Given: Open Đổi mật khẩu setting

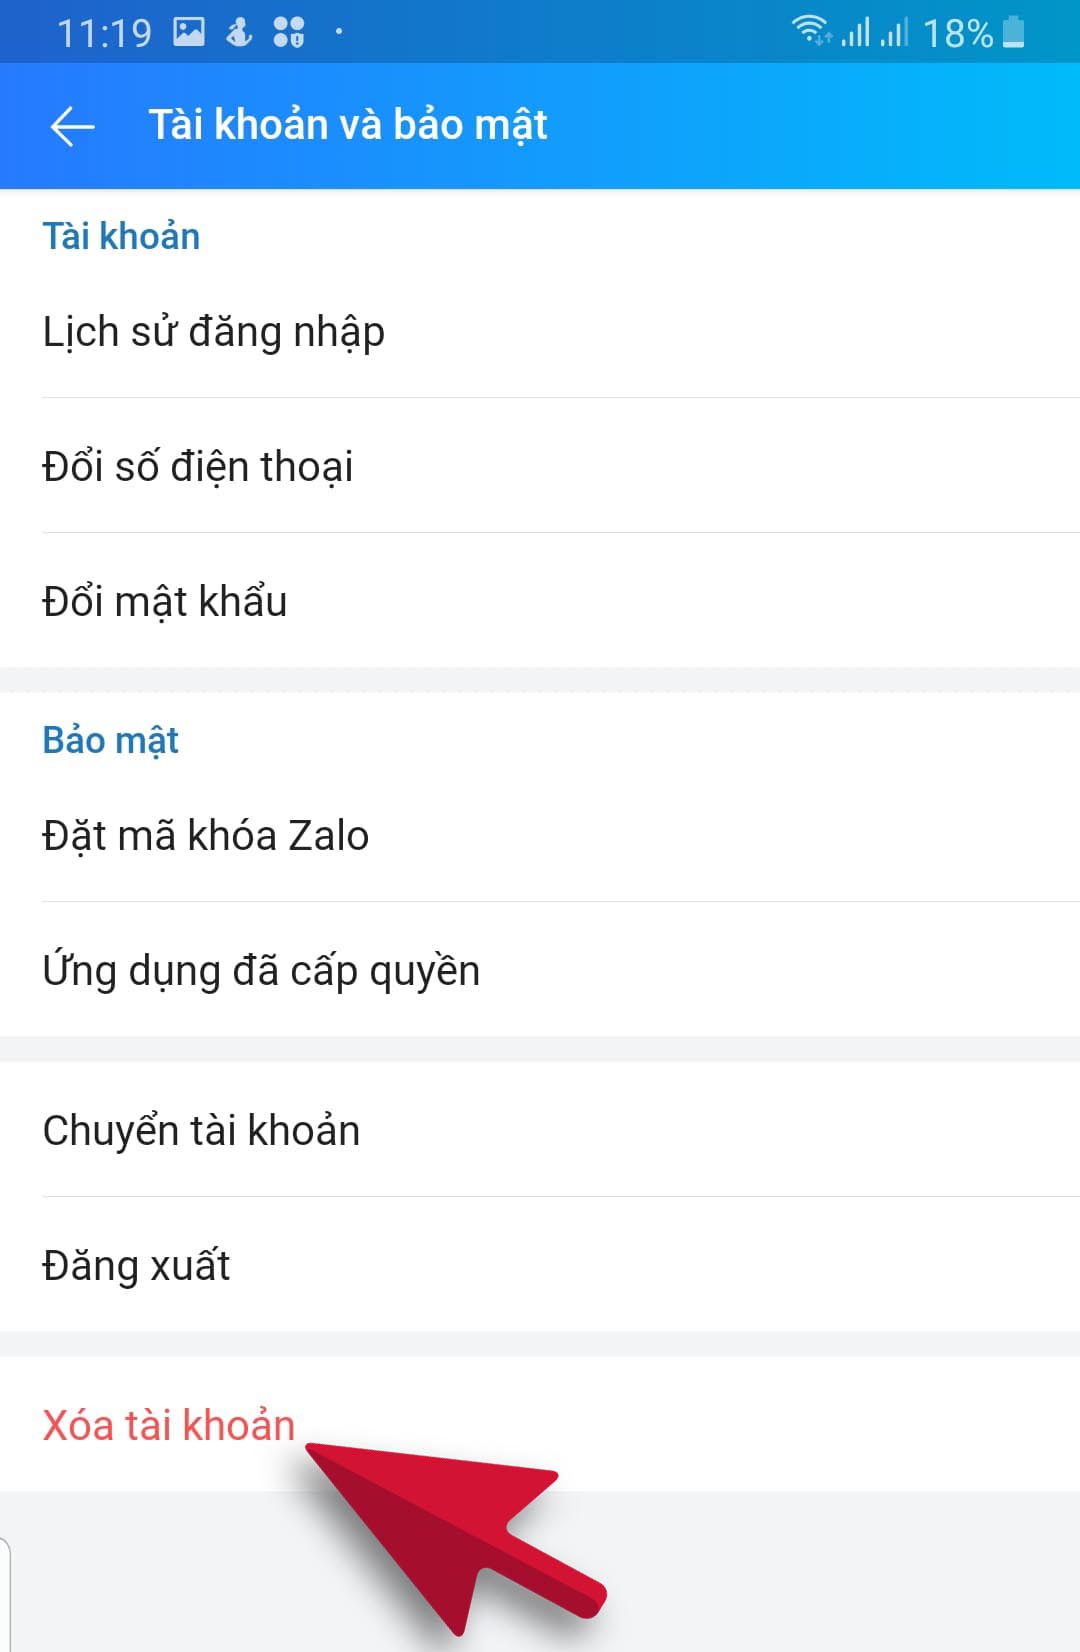Looking at the screenshot, I should pyautogui.click(x=165, y=602).
